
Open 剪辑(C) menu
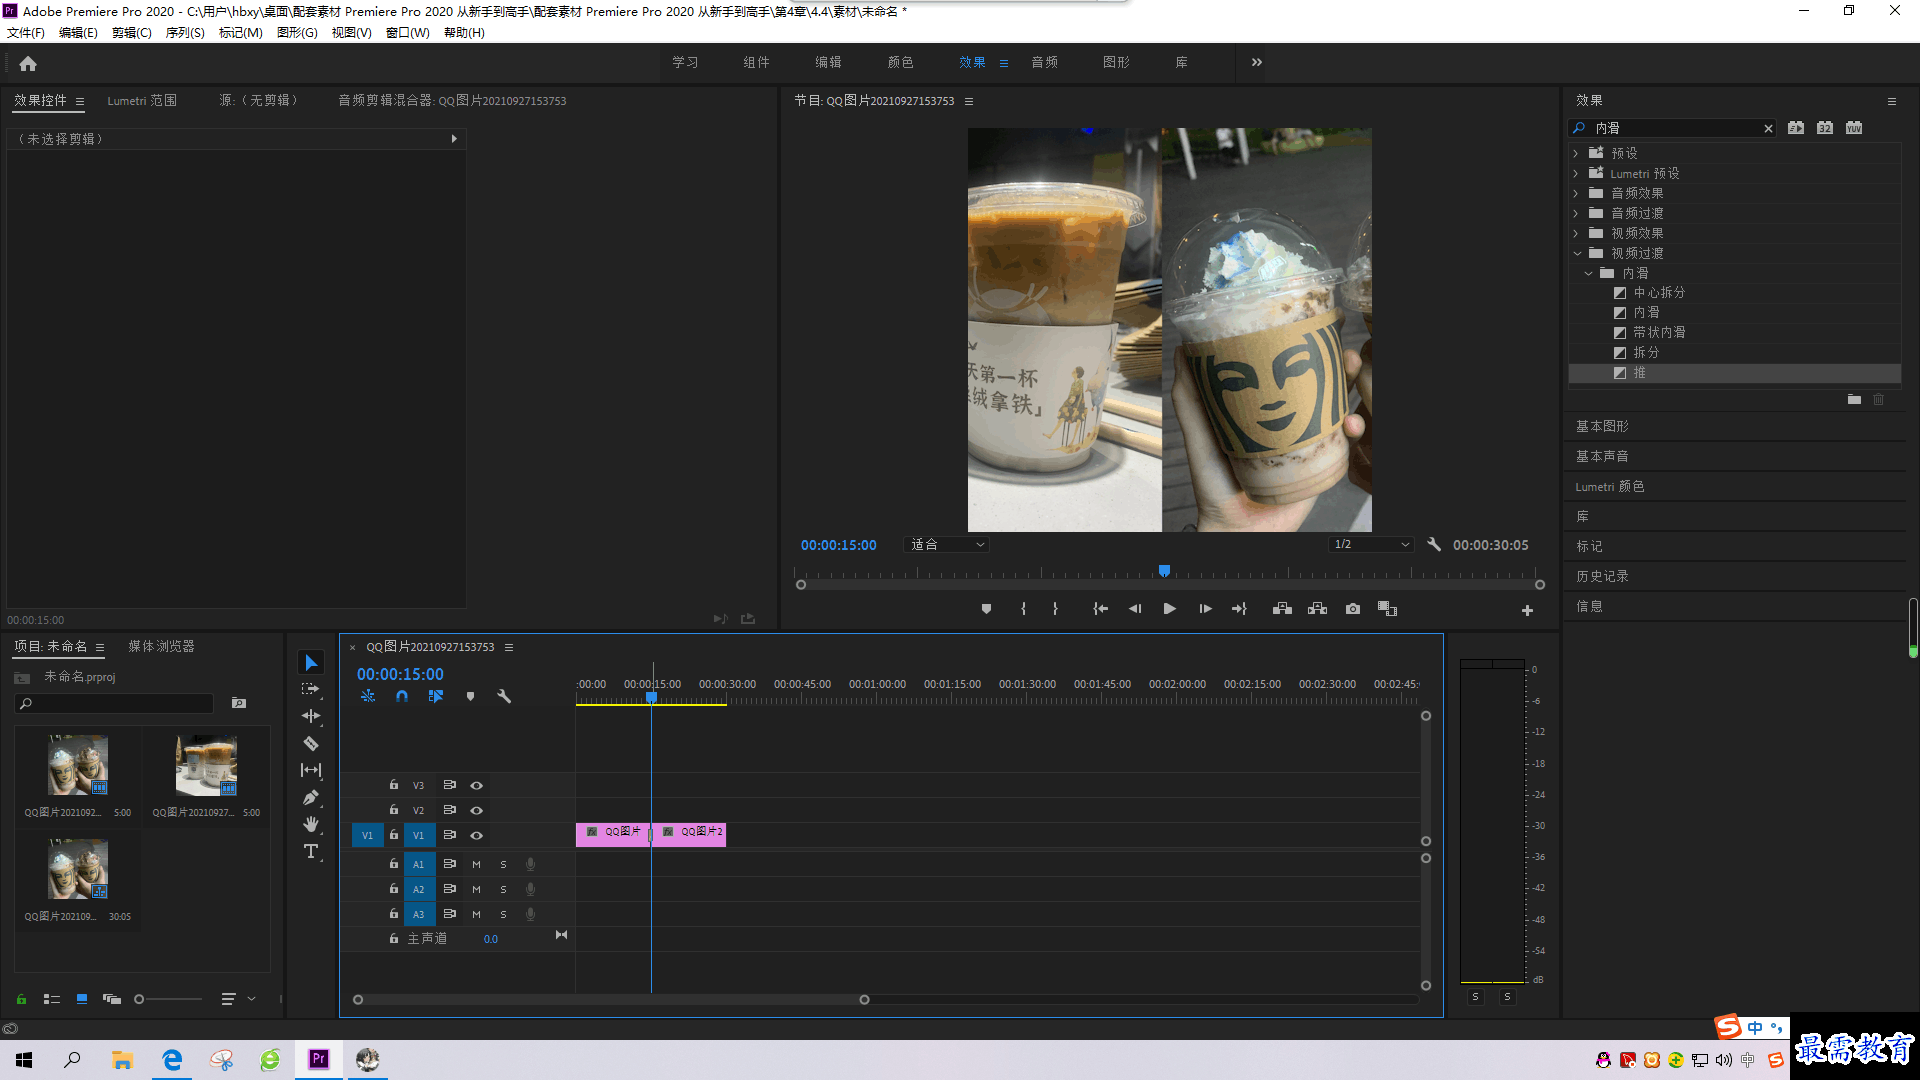[x=131, y=33]
